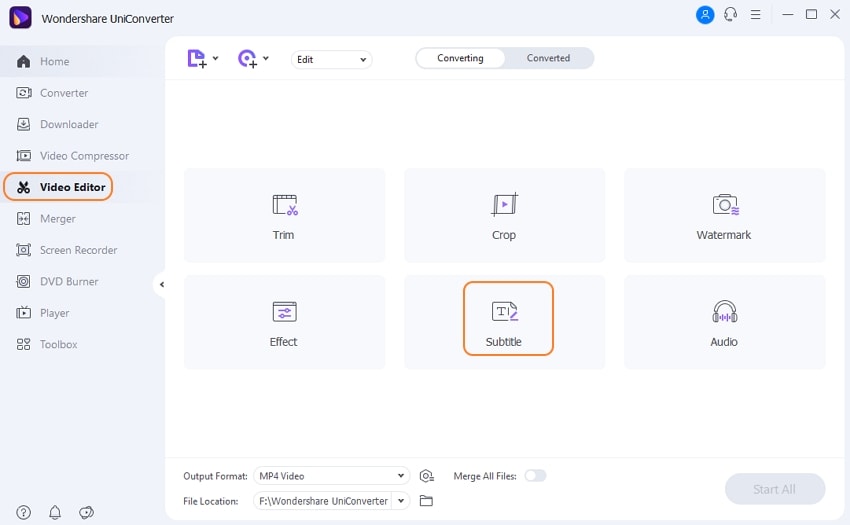This screenshot has width=850, height=525.
Task: Open the Effect tool
Action: coord(285,322)
